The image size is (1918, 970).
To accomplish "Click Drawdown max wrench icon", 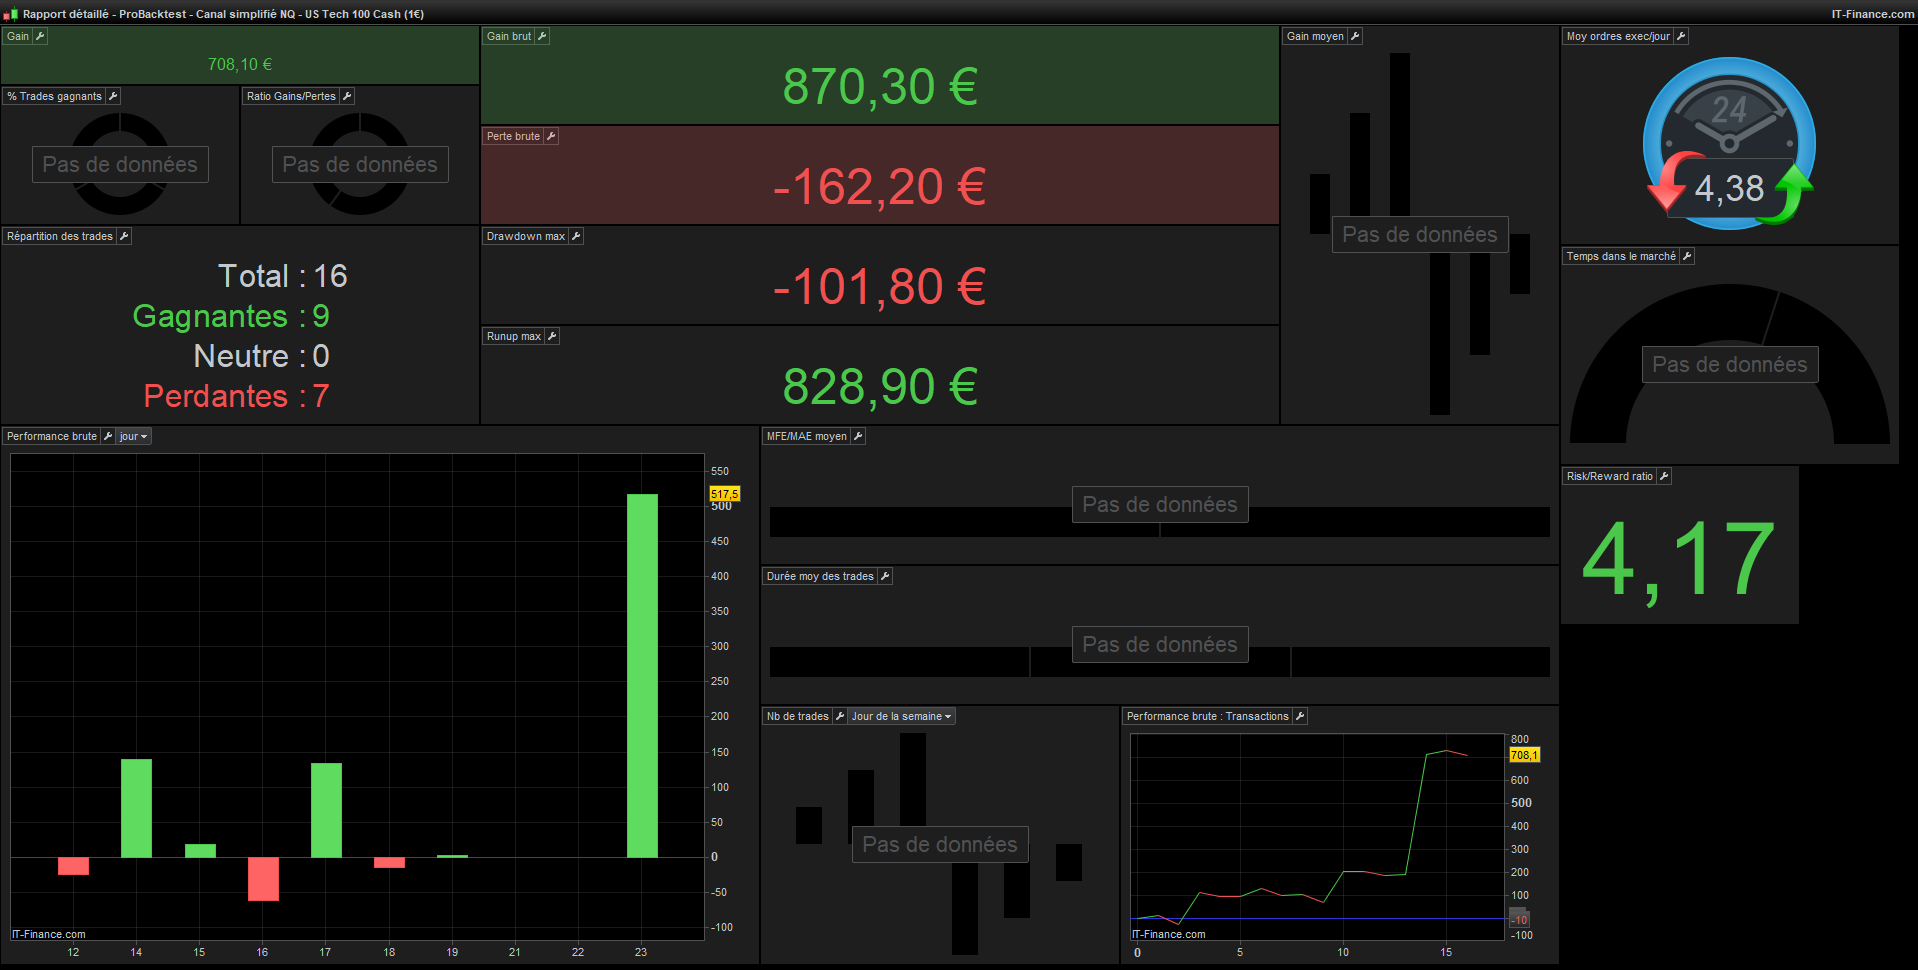I will [x=576, y=236].
